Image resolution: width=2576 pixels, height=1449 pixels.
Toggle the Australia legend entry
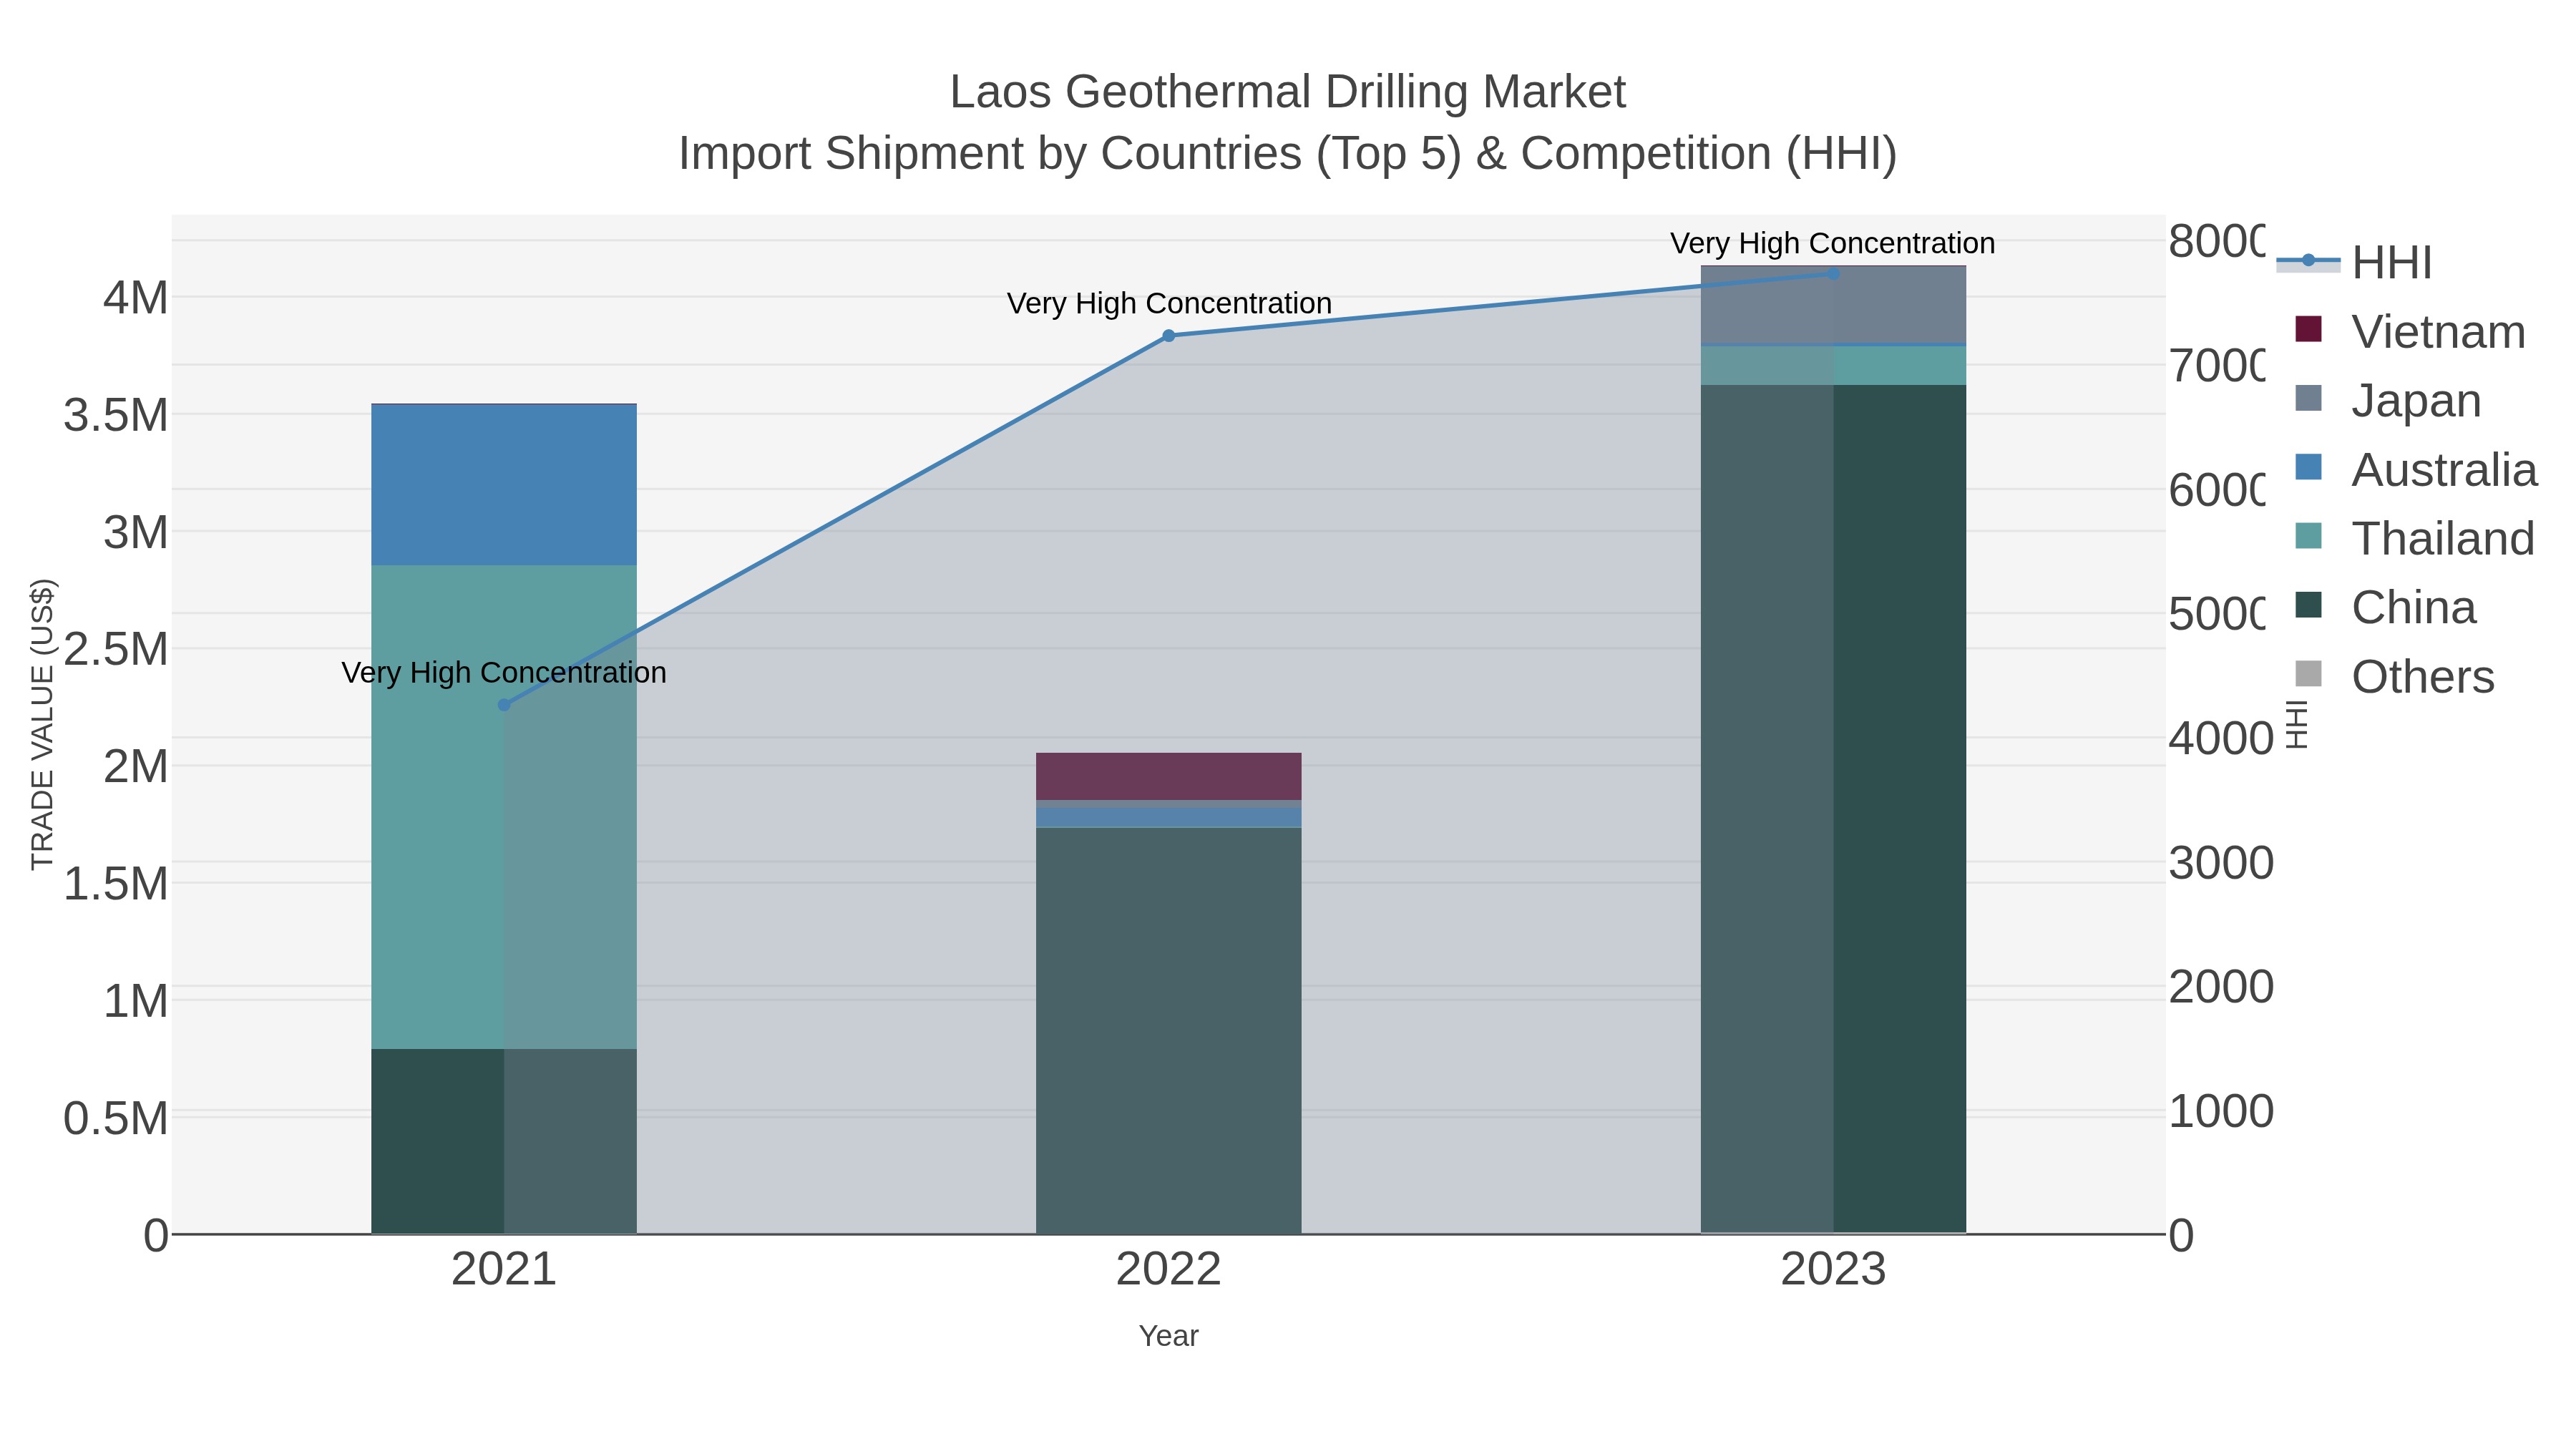2416,469
